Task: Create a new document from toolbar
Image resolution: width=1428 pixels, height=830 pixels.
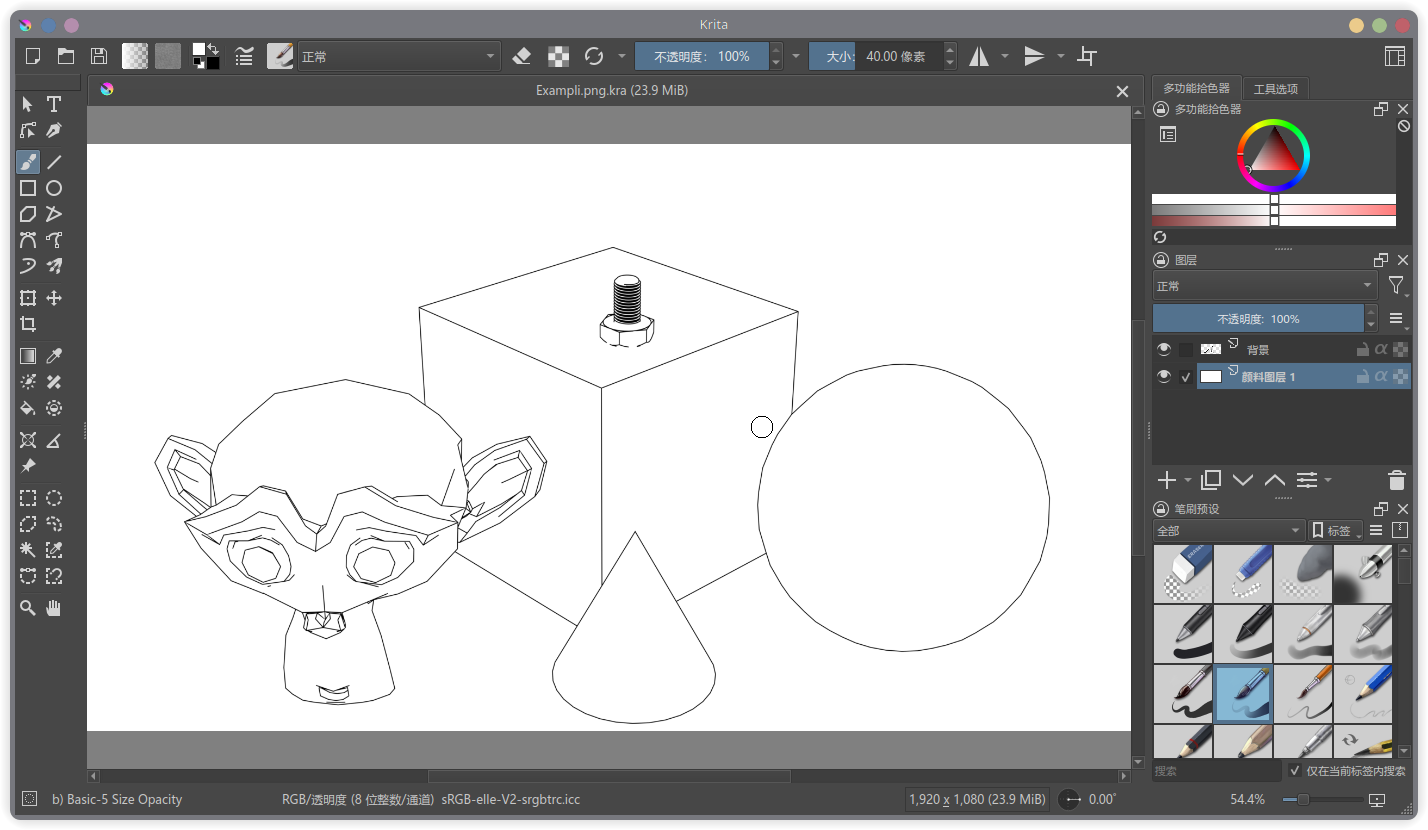Action: (33, 56)
